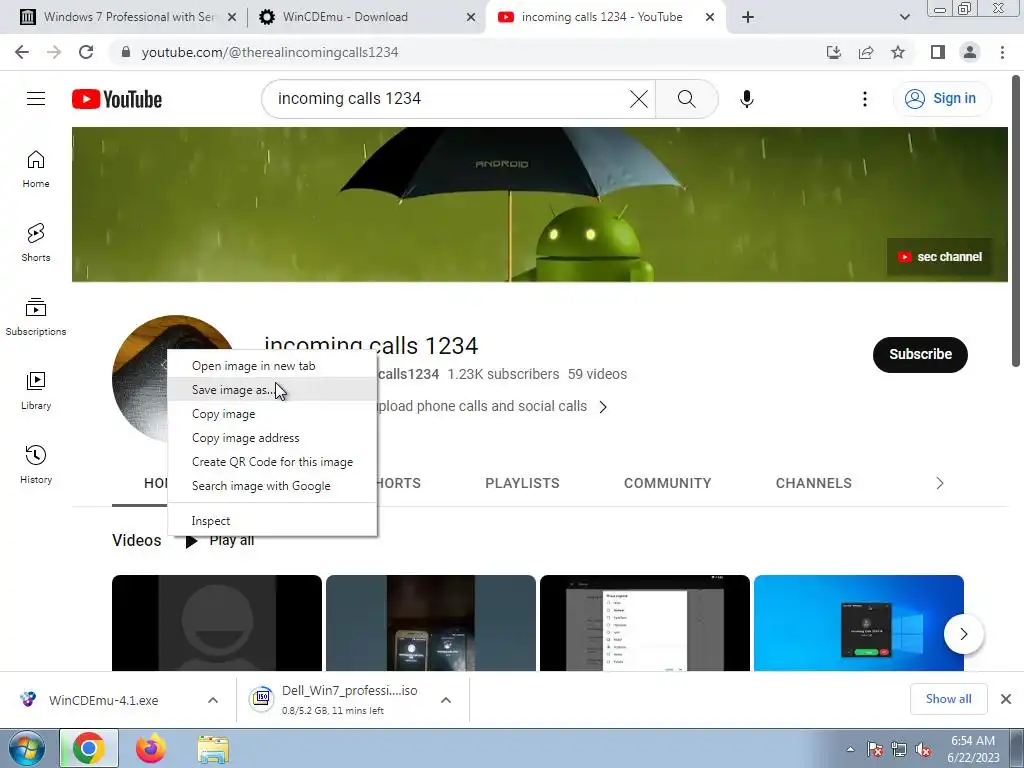This screenshot has height=768, width=1024.
Task: Expand the channel description chevron
Action: pos(603,407)
